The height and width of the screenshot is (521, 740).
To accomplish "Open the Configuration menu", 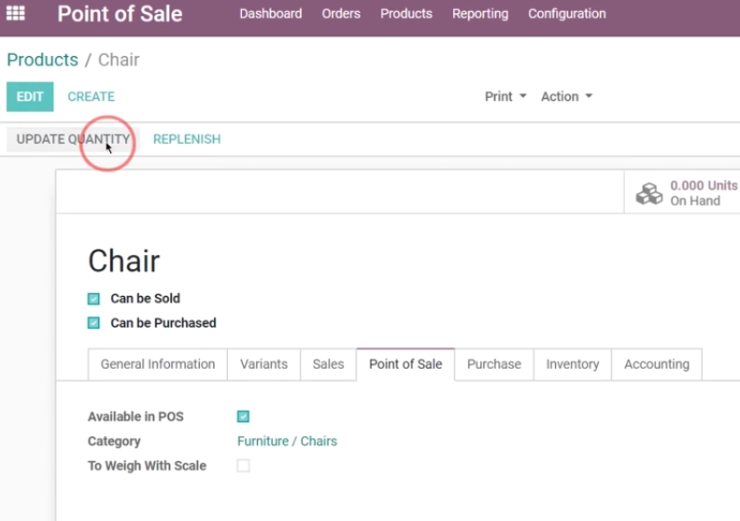I will click(567, 14).
